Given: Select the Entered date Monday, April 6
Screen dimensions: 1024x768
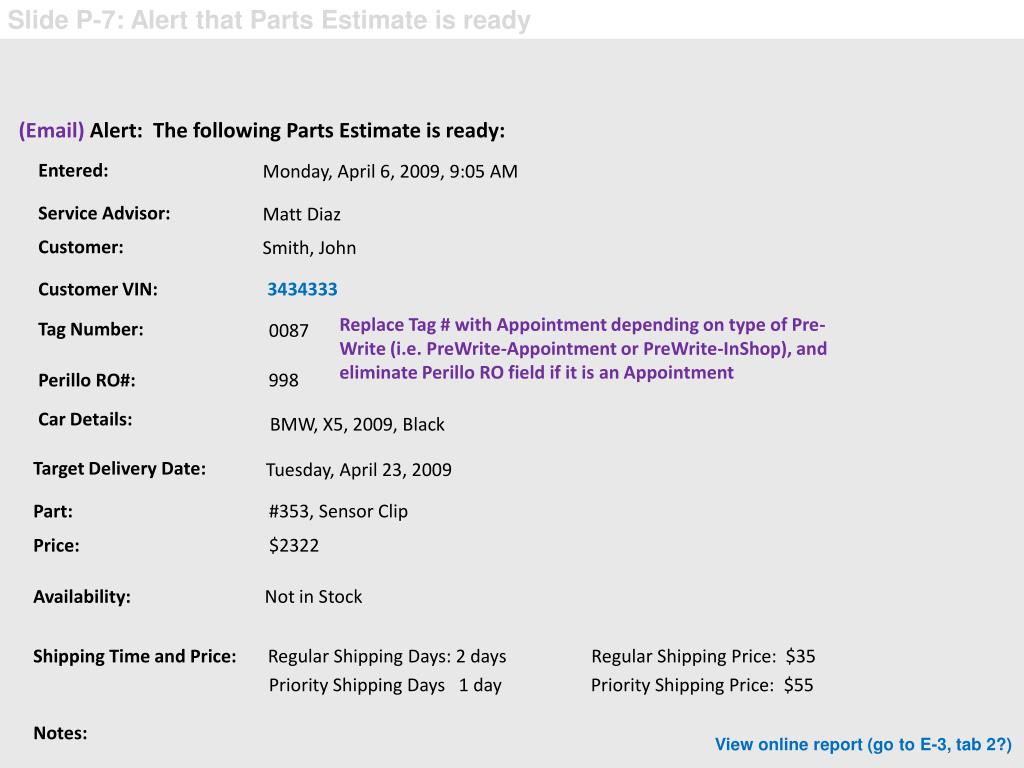Looking at the screenshot, I should click(x=390, y=172).
